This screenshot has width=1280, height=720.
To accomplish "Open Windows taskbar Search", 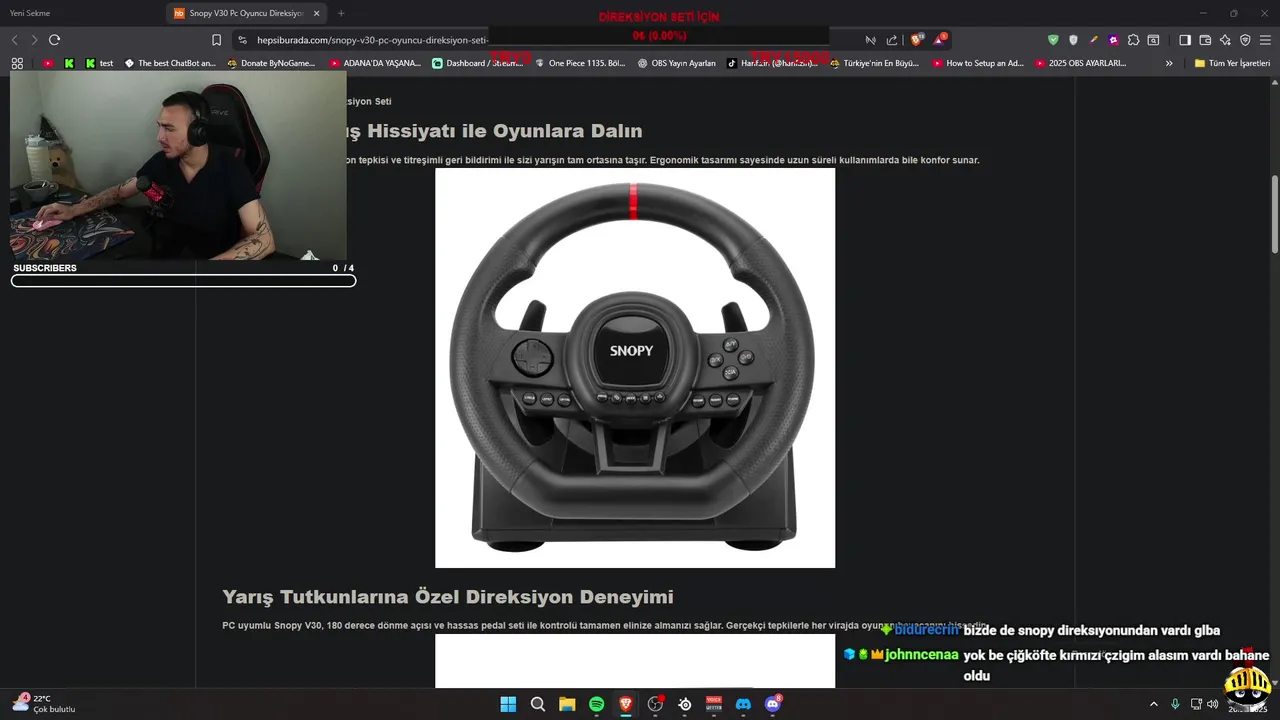I will (x=538, y=704).
